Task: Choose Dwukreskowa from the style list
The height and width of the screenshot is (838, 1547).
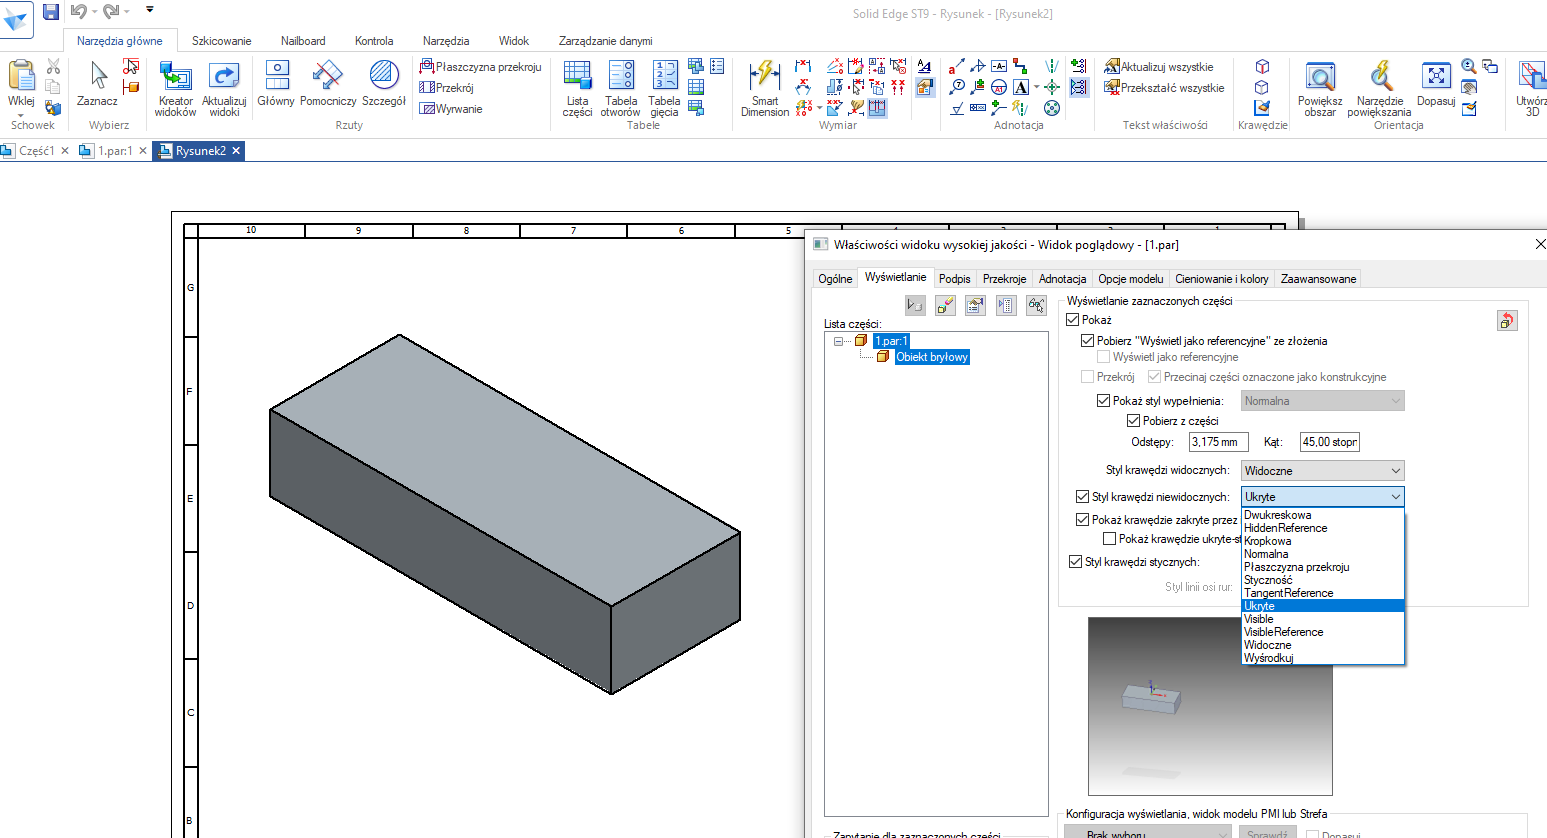Action: point(1323,515)
